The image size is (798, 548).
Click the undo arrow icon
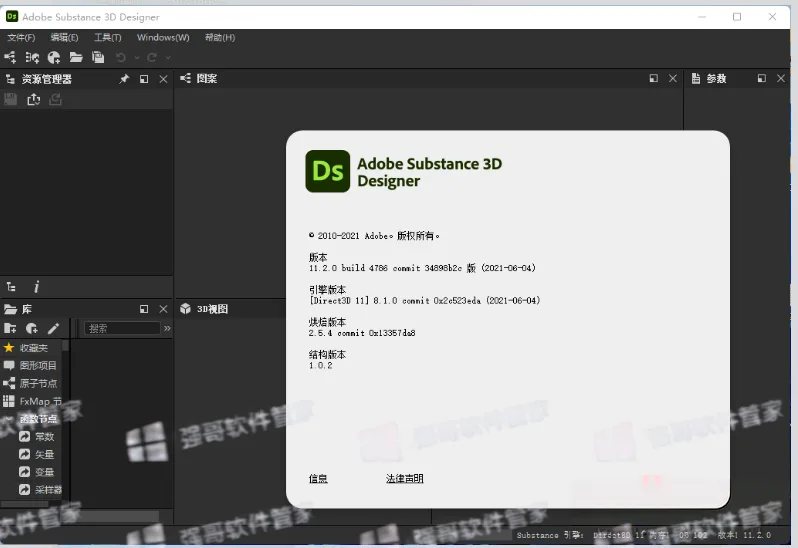tap(121, 57)
